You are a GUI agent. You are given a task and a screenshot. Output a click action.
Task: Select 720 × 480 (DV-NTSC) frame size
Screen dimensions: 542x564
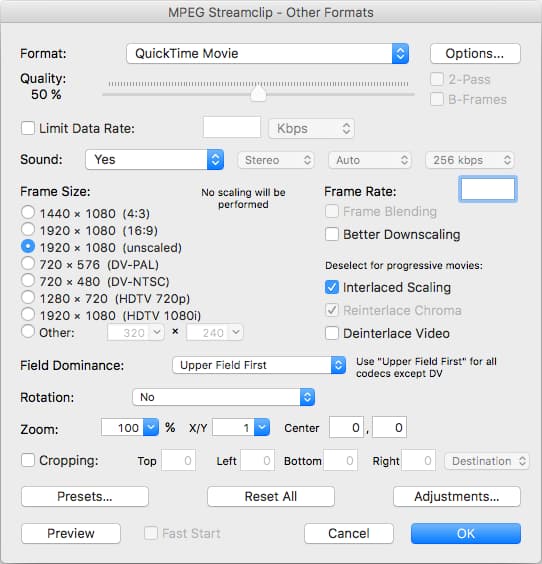point(28,280)
